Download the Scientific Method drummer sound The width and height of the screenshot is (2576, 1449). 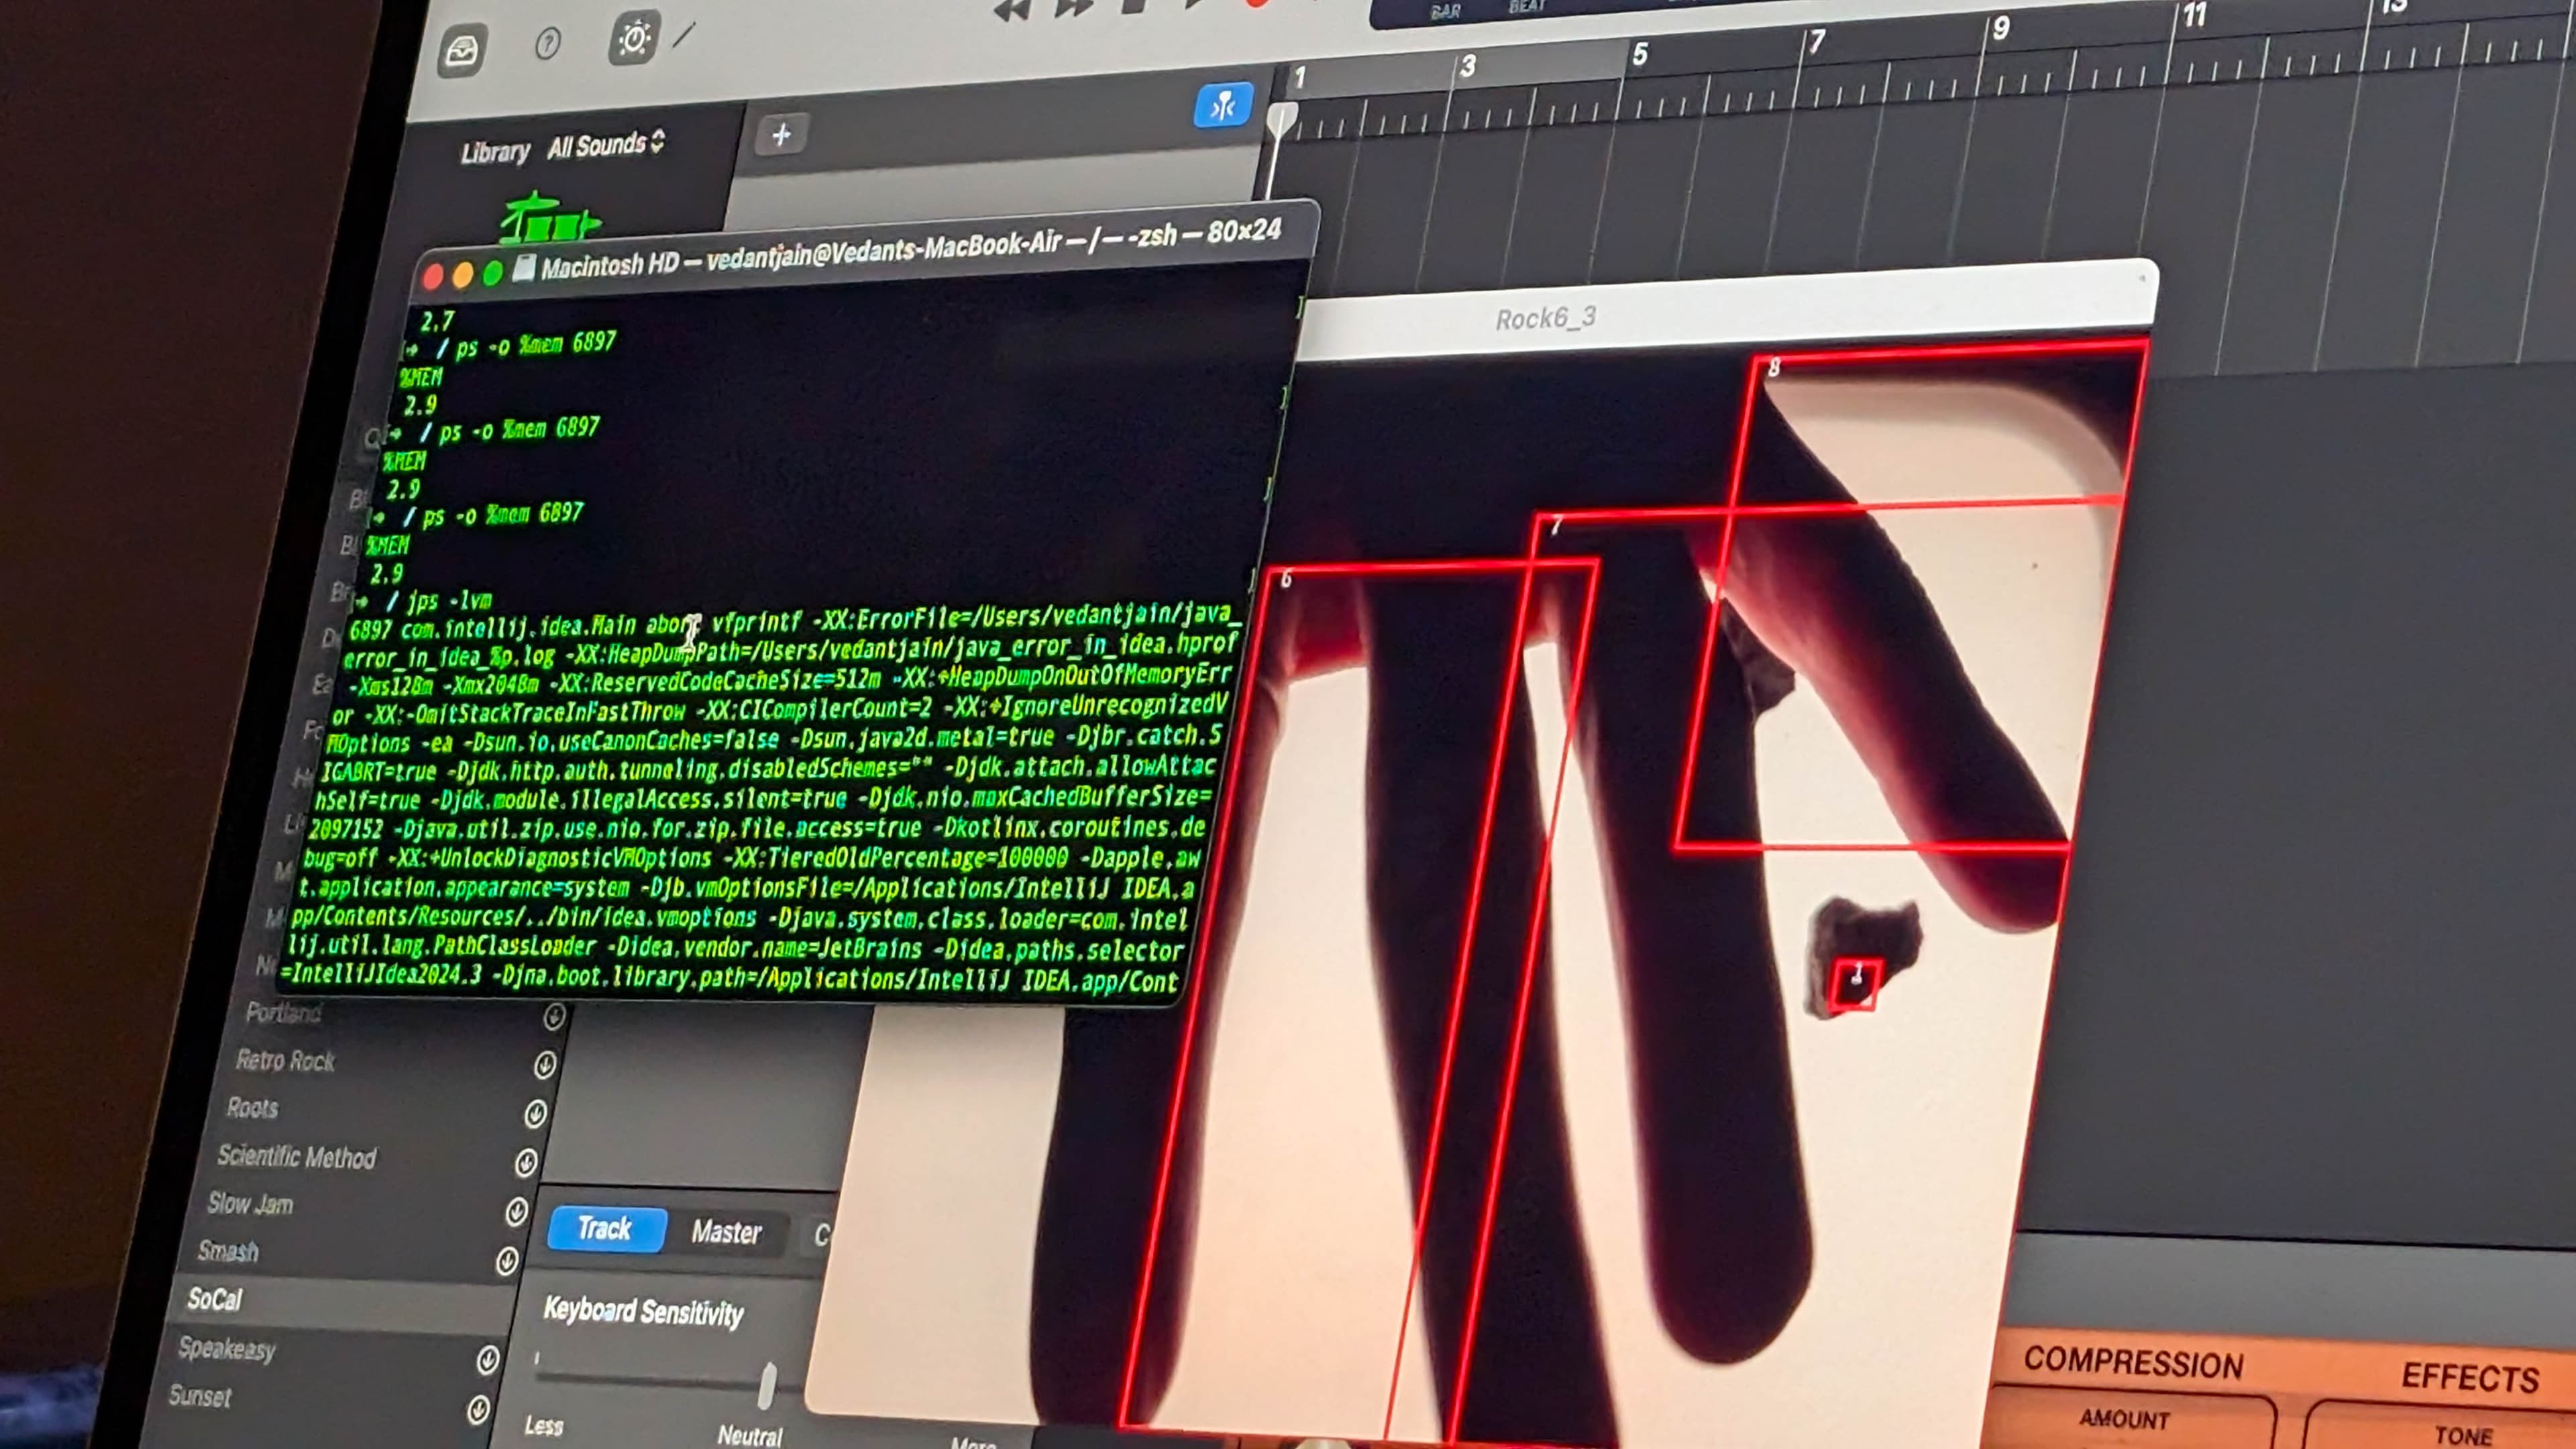coord(526,1162)
